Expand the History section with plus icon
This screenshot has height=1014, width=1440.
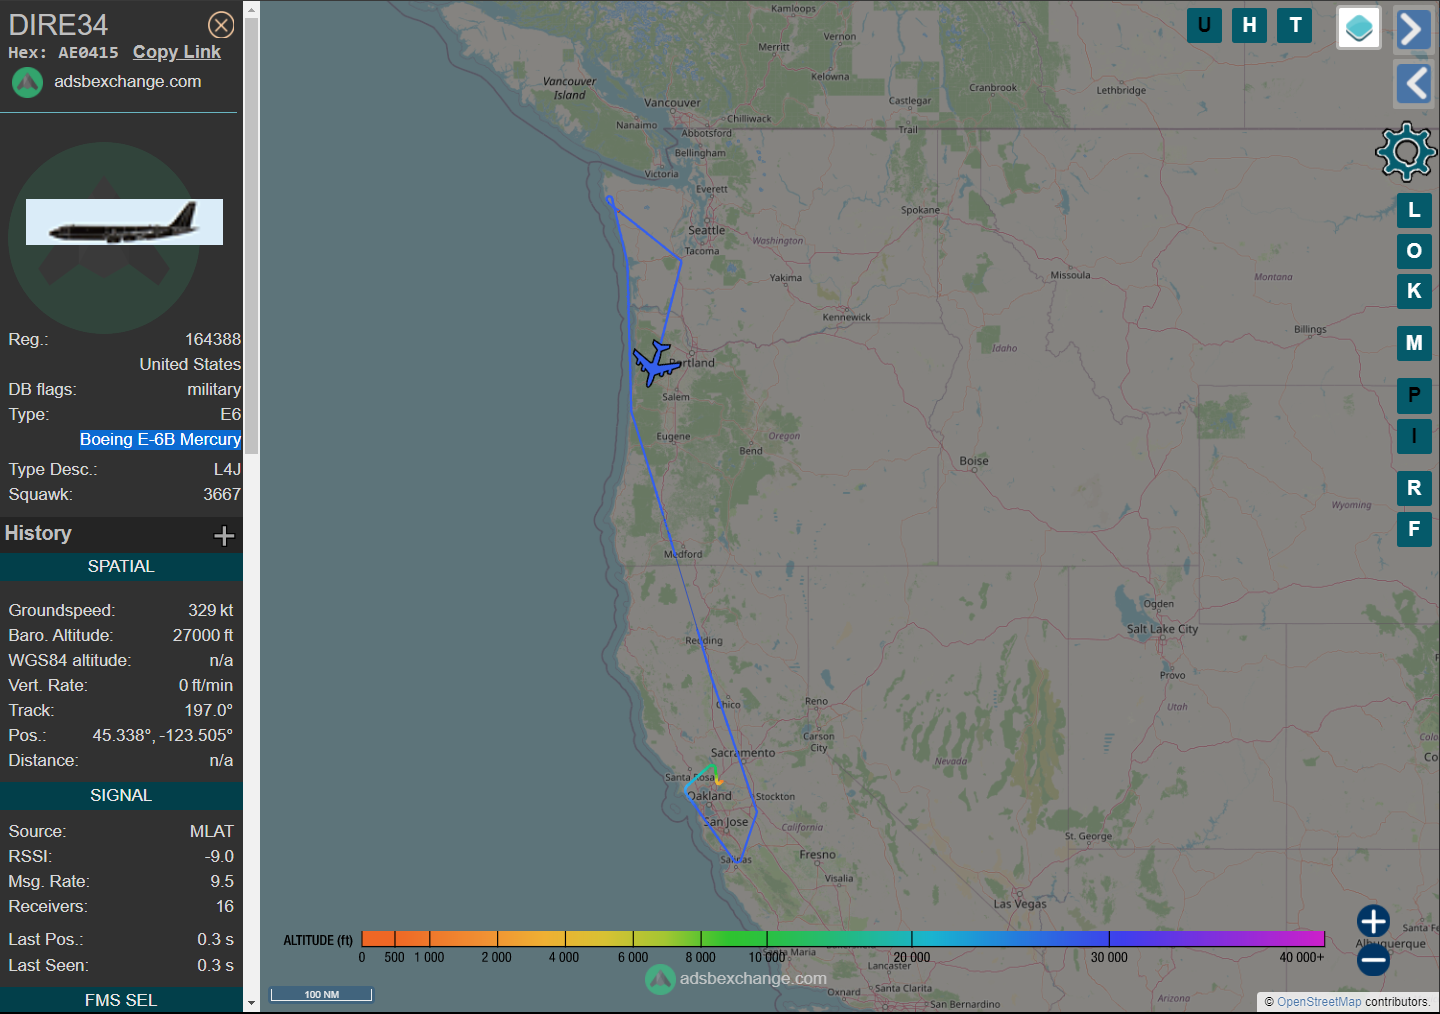pyautogui.click(x=224, y=536)
